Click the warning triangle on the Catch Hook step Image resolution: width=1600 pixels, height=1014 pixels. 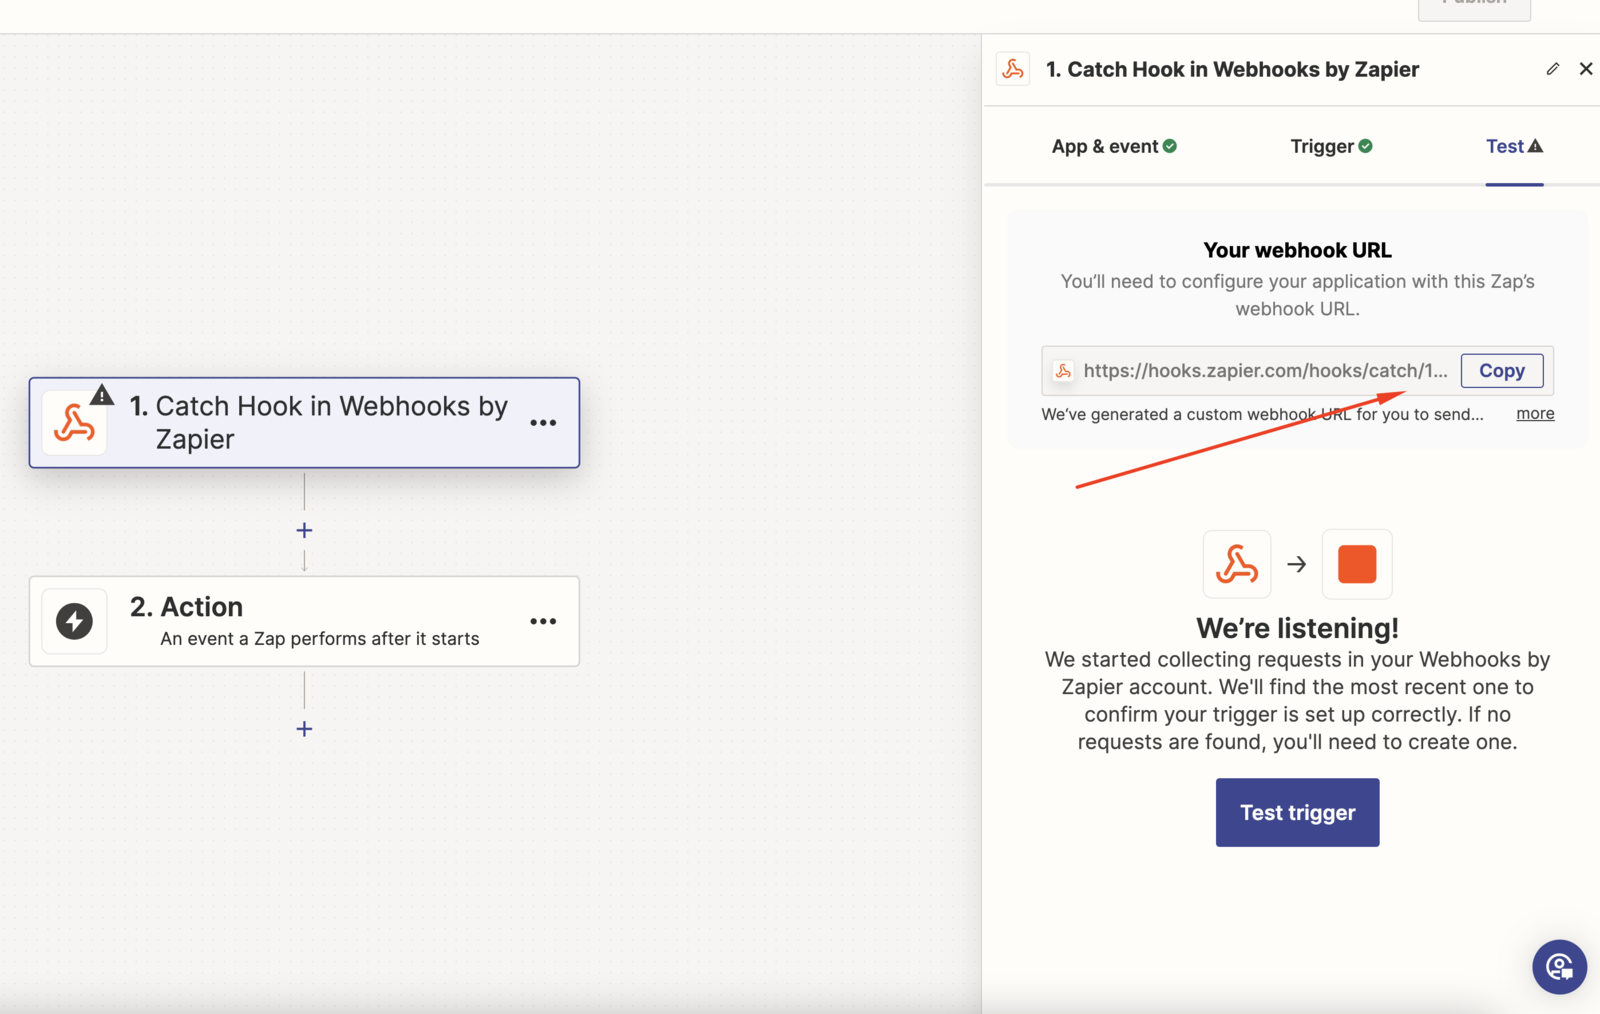(x=102, y=395)
